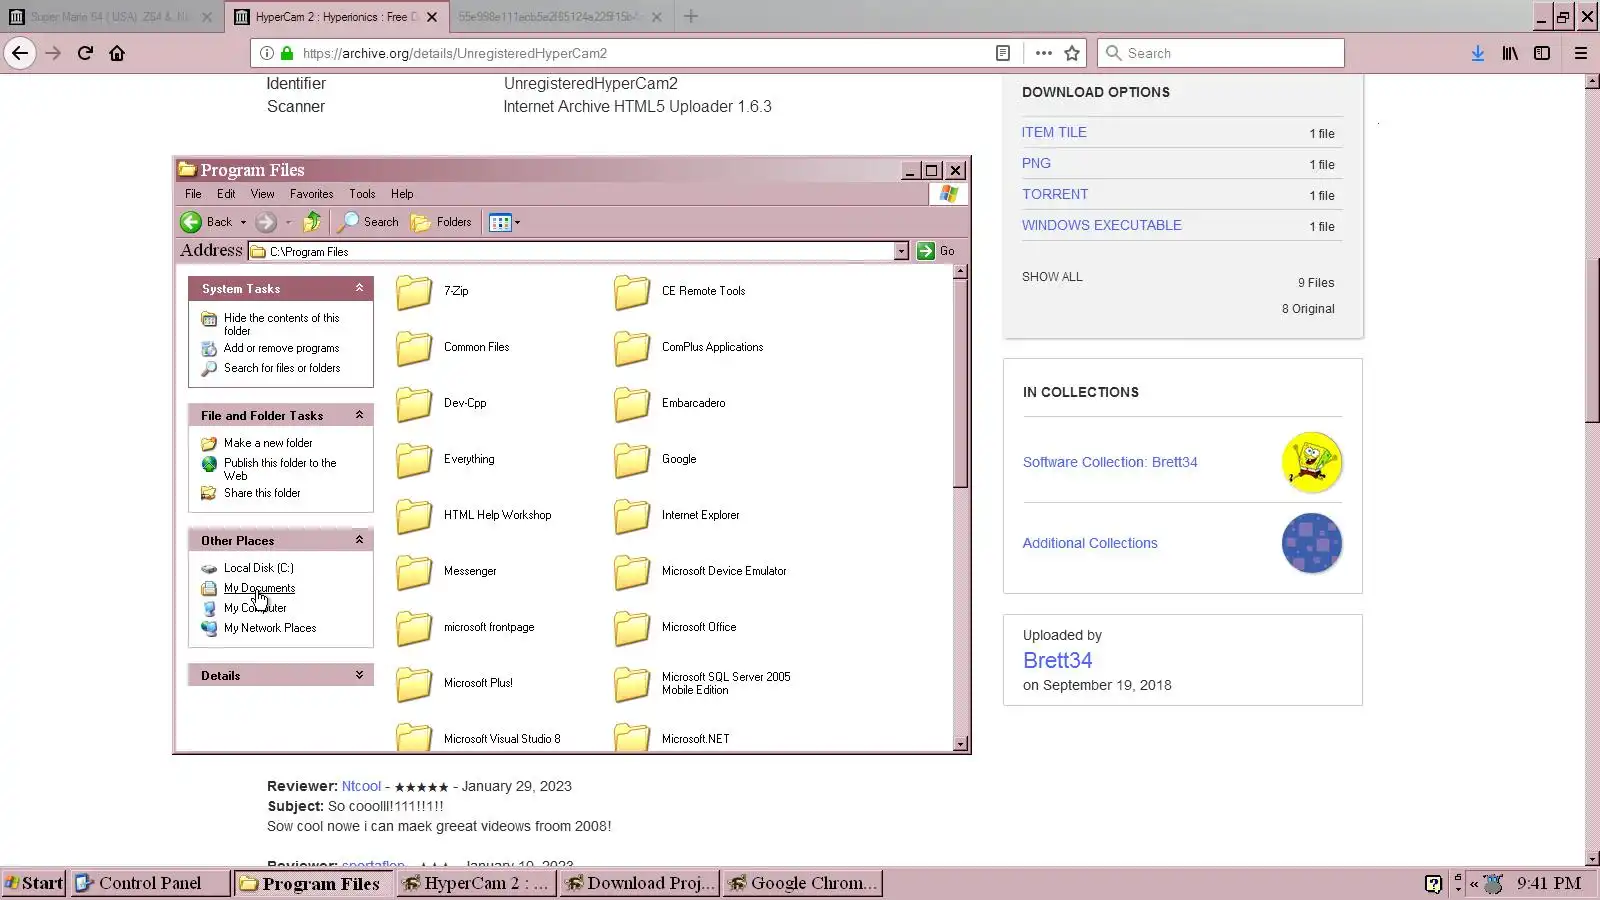
Task: Click Hide the contents of this folder
Action: [281, 324]
